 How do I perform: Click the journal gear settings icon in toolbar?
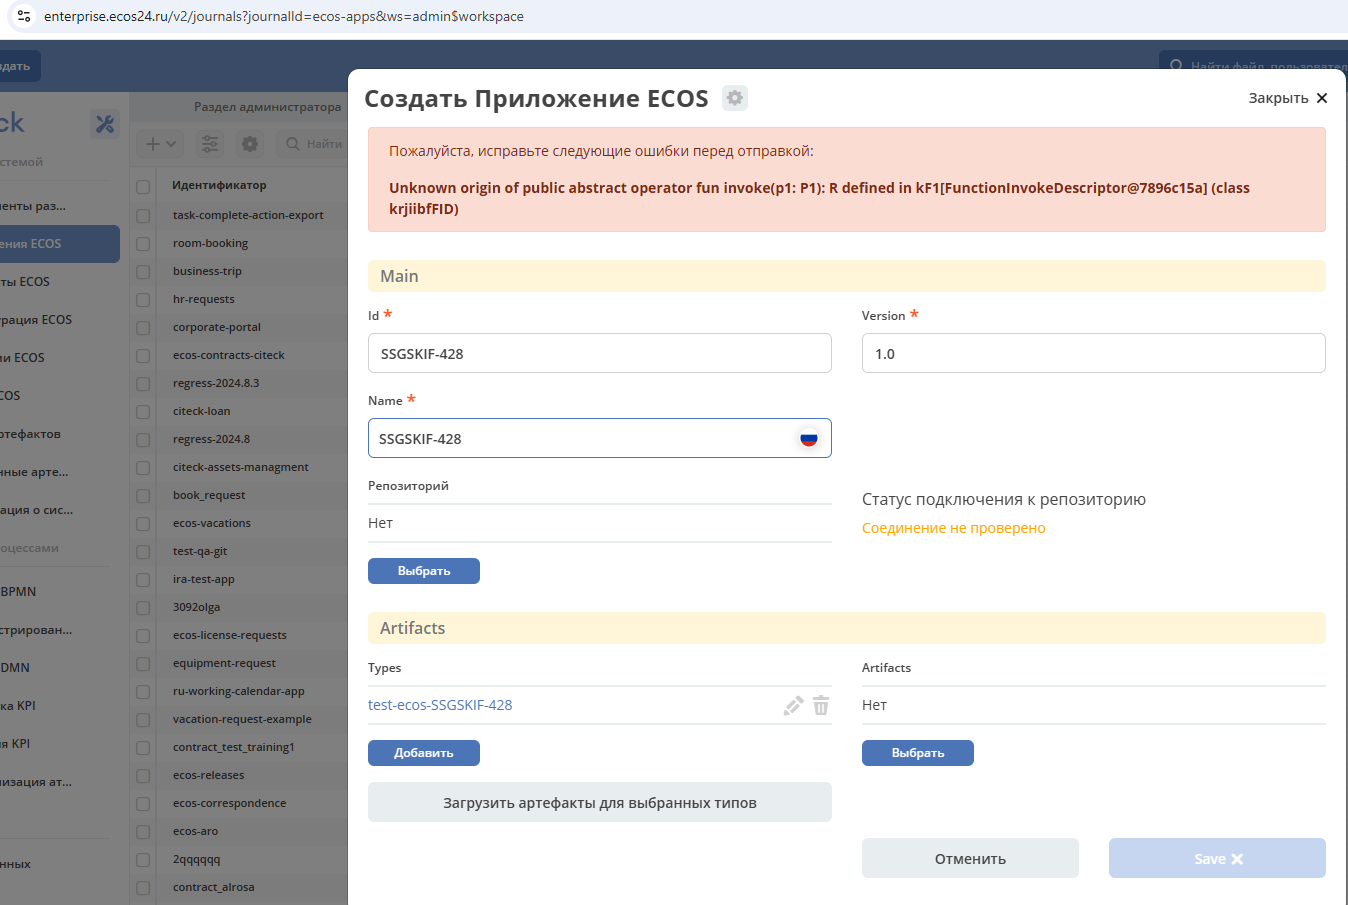[250, 144]
